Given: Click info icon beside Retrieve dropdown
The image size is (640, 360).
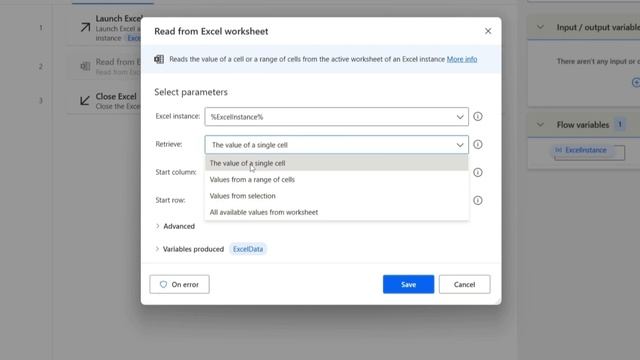Looking at the screenshot, I should [x=478, y=144].
